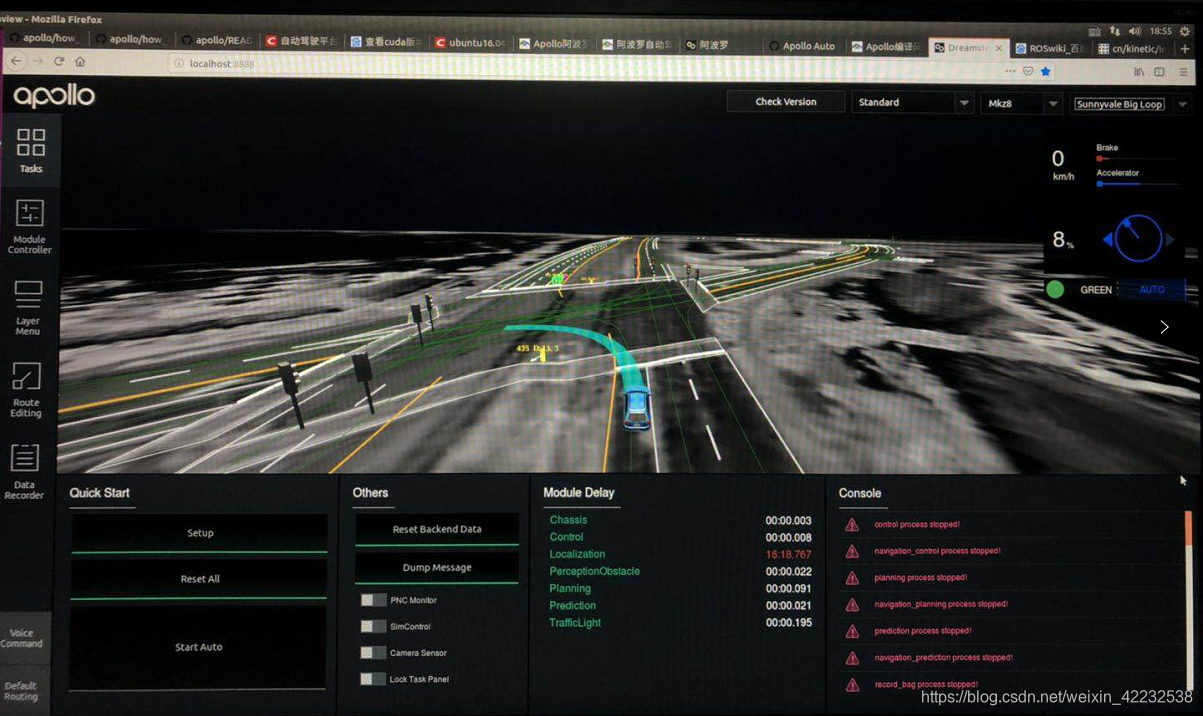Open the system volume indicator
The image size is (1203, 716).
point(1135,31)
